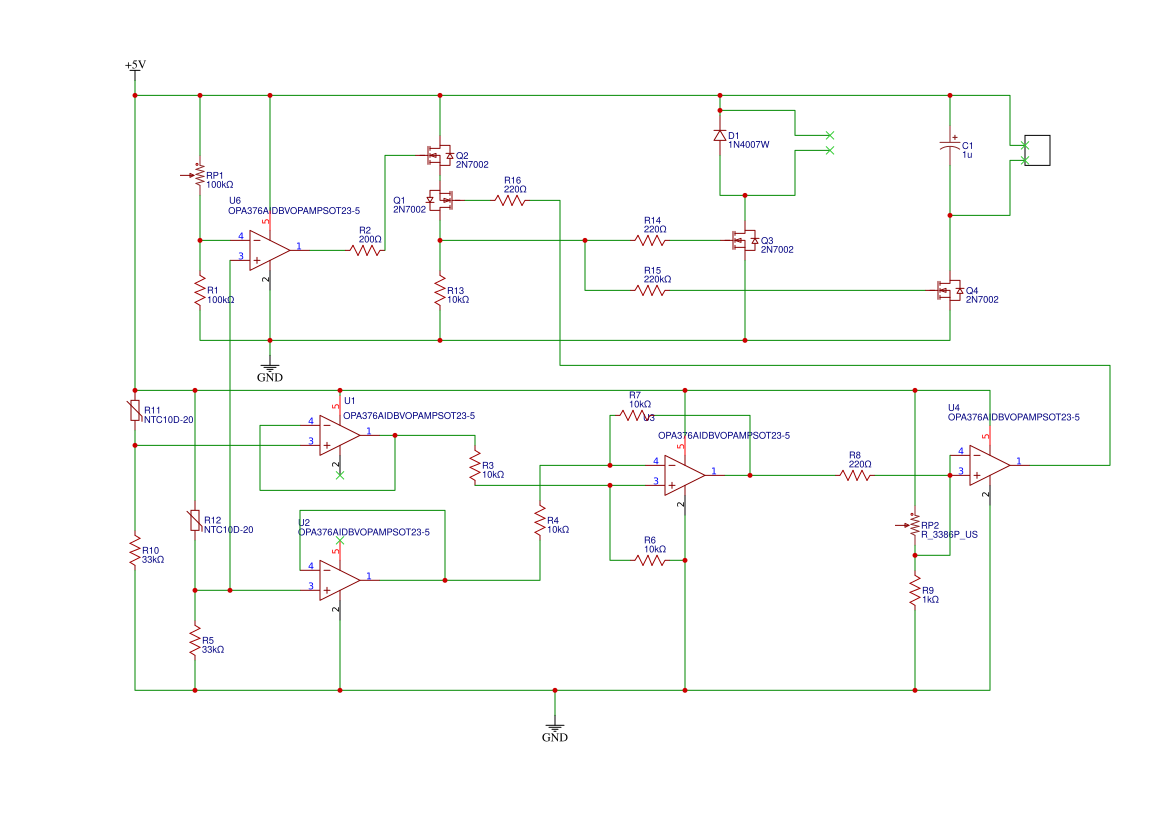Image resolution: width=1169 pixels, height=827 pixels.
Task: Click the R9 1kΩ resistor symbol
Action: (x=915, y=591)
